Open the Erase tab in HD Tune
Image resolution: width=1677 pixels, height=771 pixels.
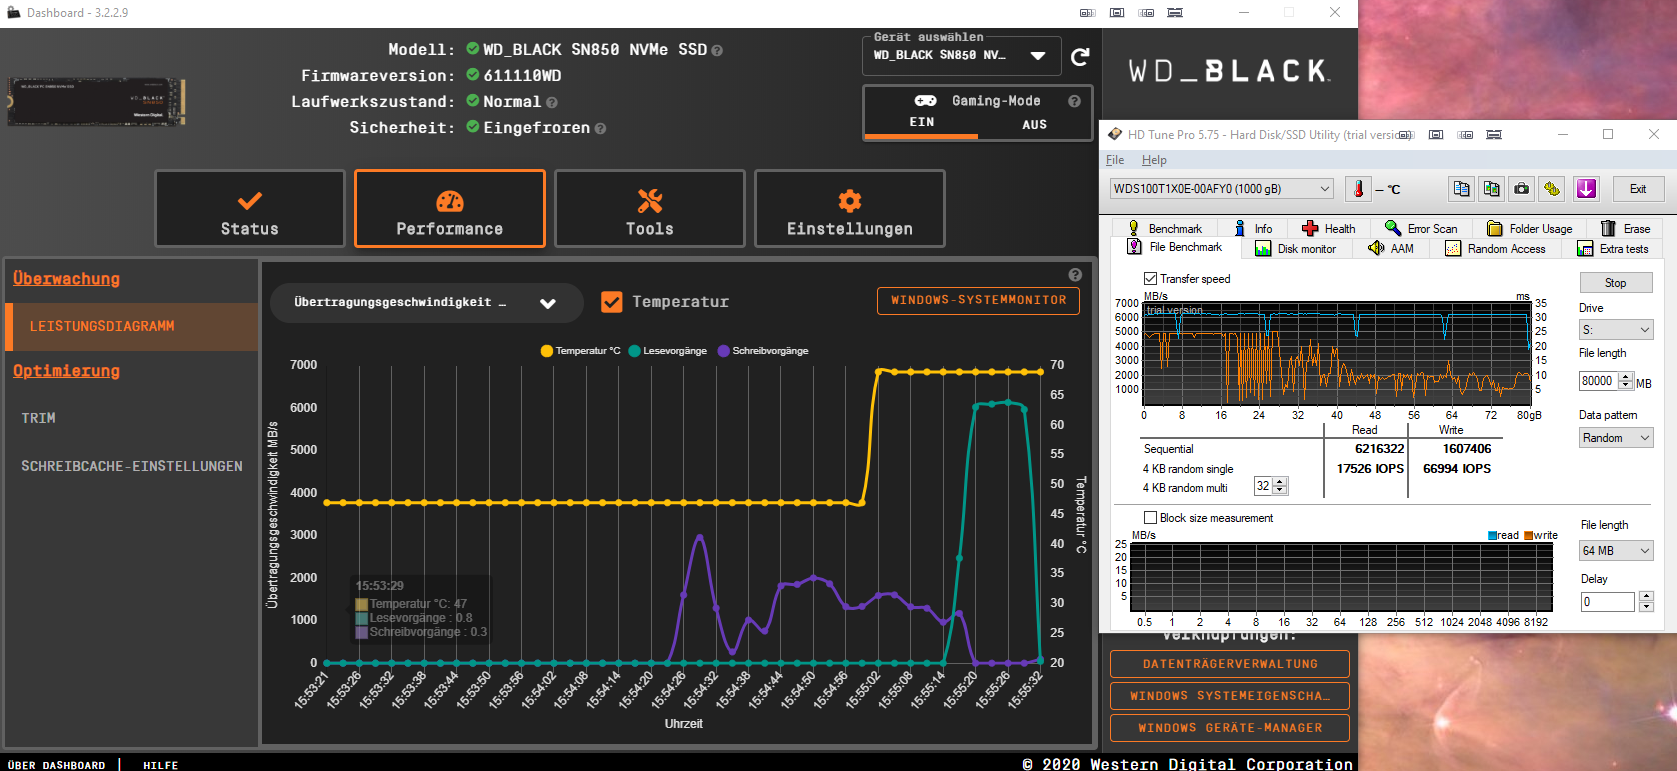click(1626, 228)
